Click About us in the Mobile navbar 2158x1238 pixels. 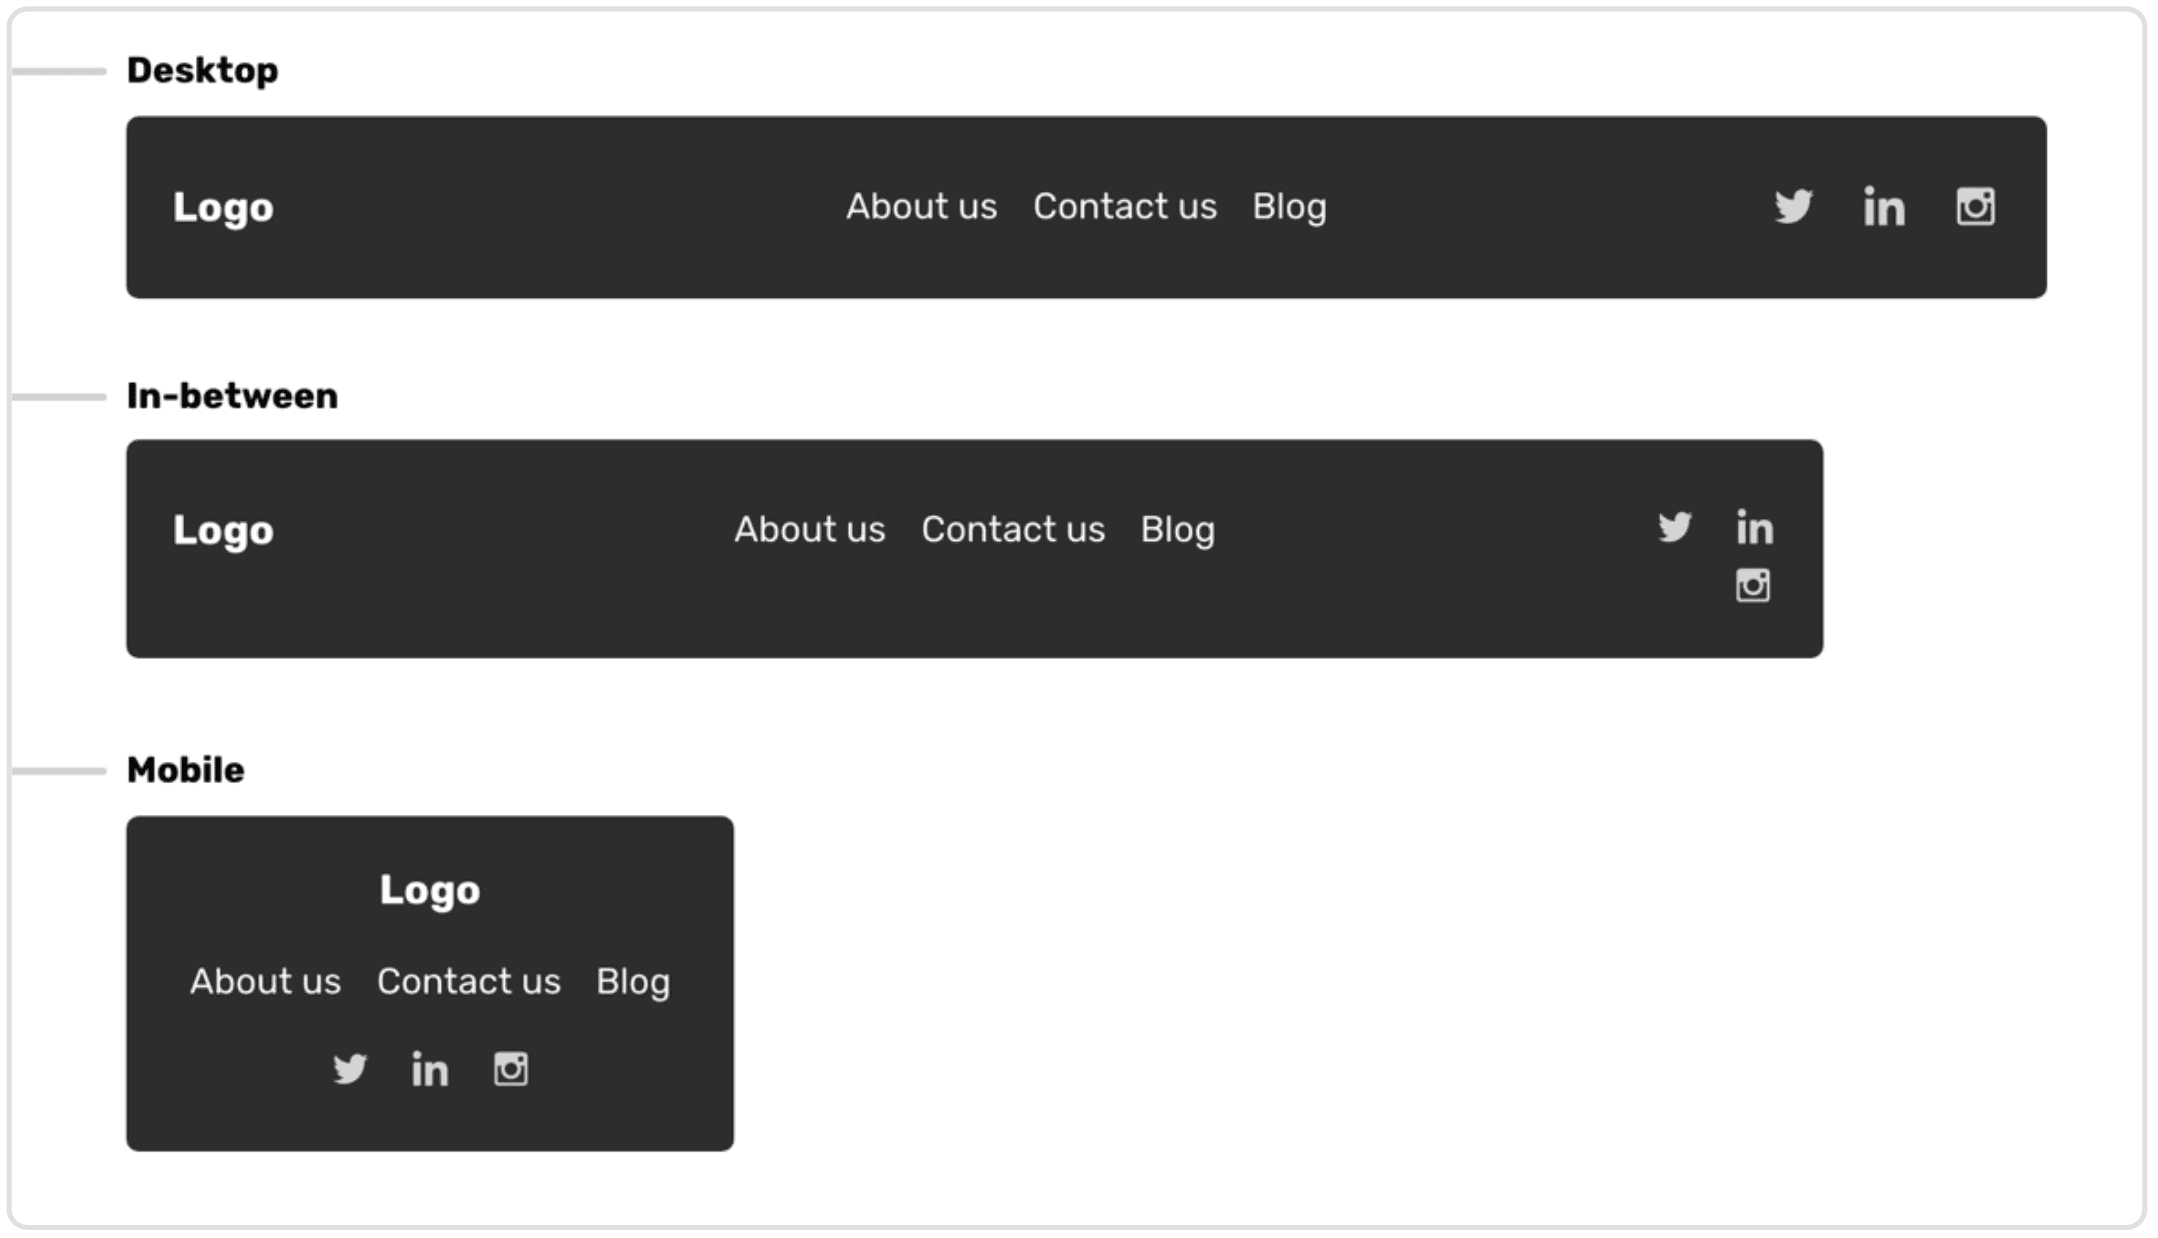click(265, 982)
